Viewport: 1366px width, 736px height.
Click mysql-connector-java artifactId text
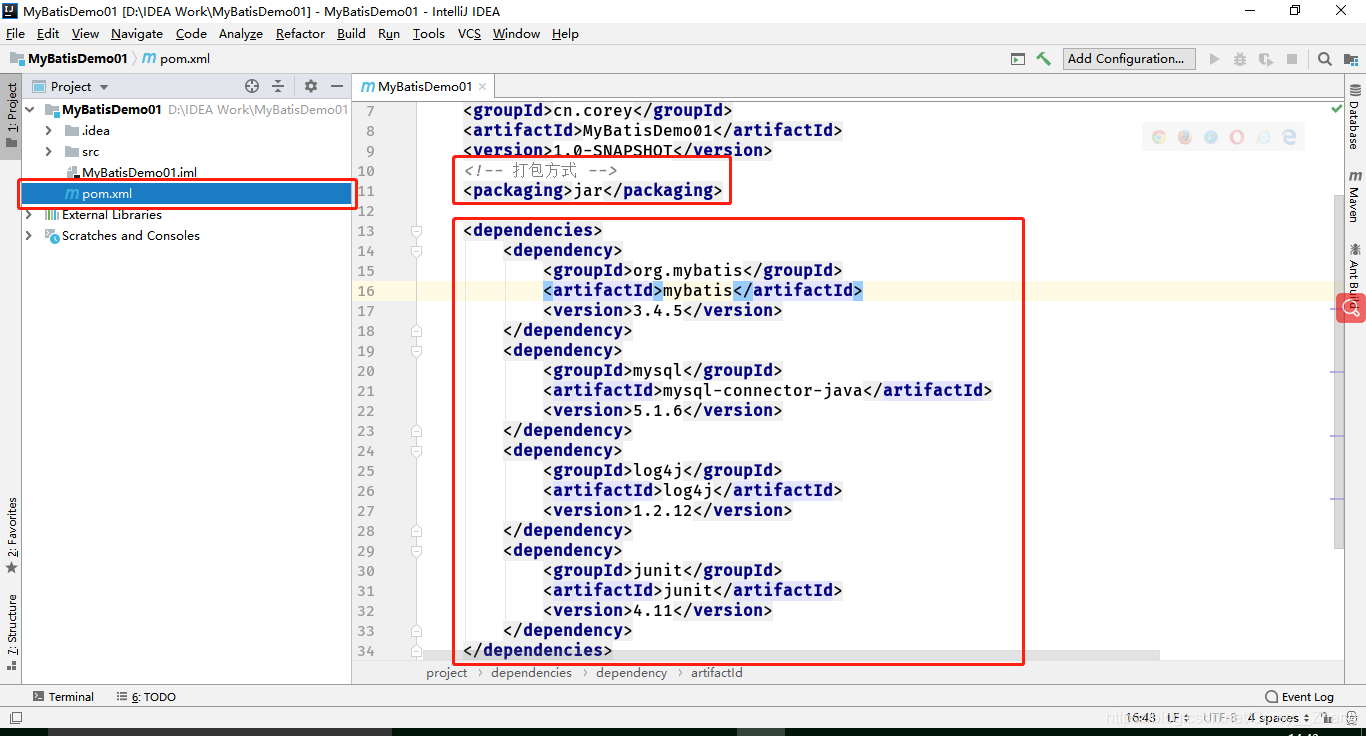tap(762, 391)
